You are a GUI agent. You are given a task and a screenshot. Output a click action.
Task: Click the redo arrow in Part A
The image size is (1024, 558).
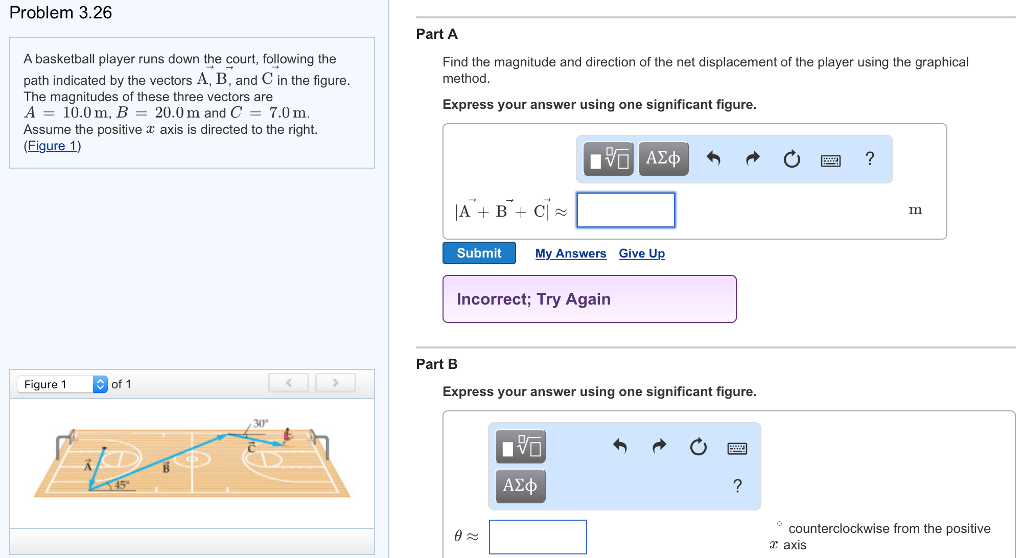753,158
